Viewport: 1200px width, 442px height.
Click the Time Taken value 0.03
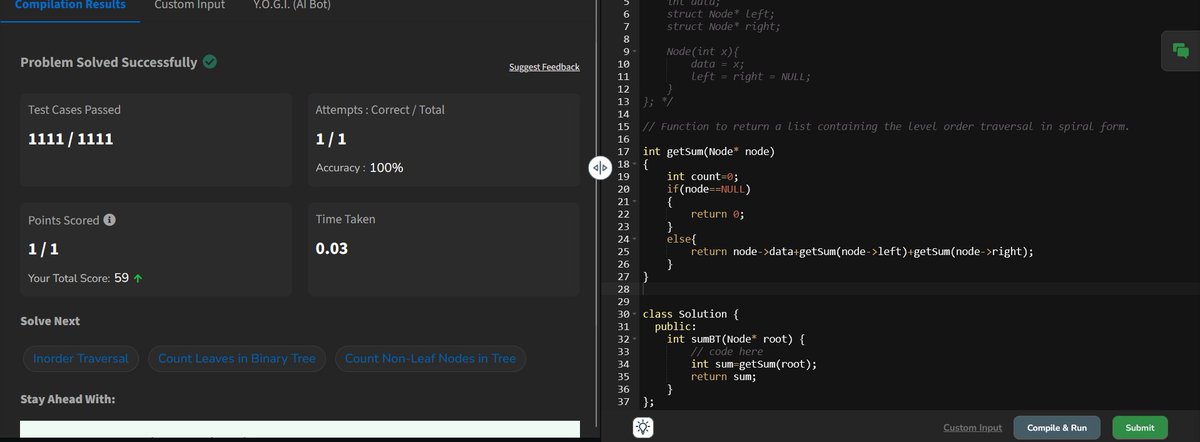[332, 249]
